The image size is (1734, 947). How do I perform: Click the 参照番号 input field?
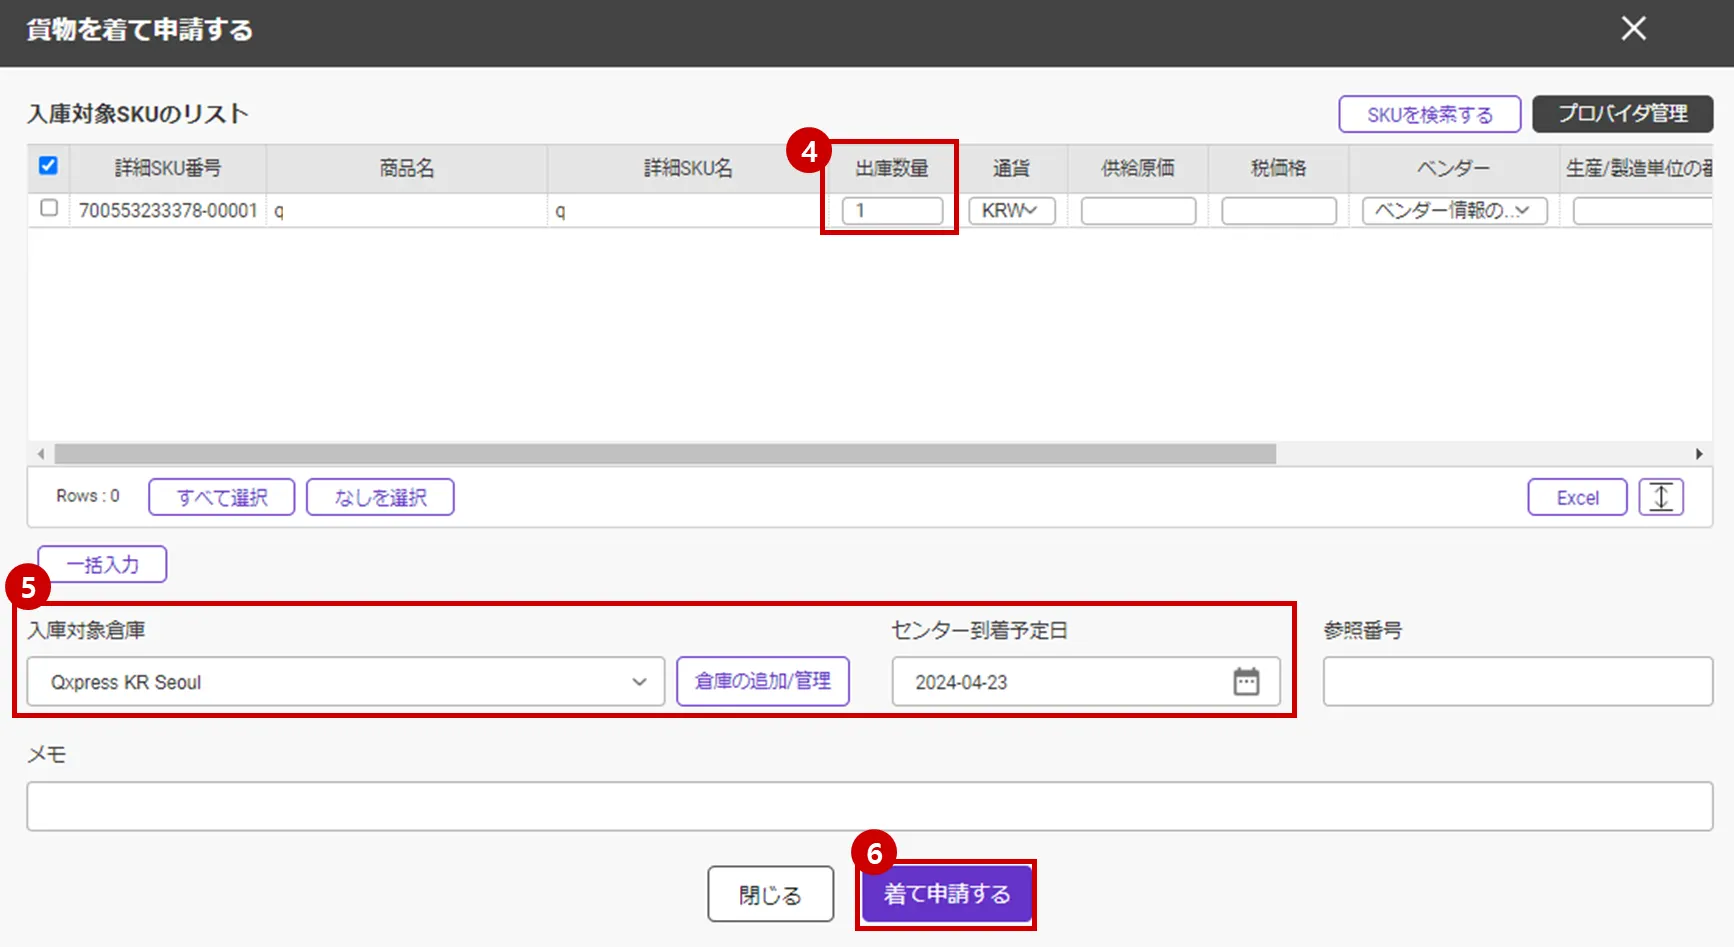tap(1518, 682)
